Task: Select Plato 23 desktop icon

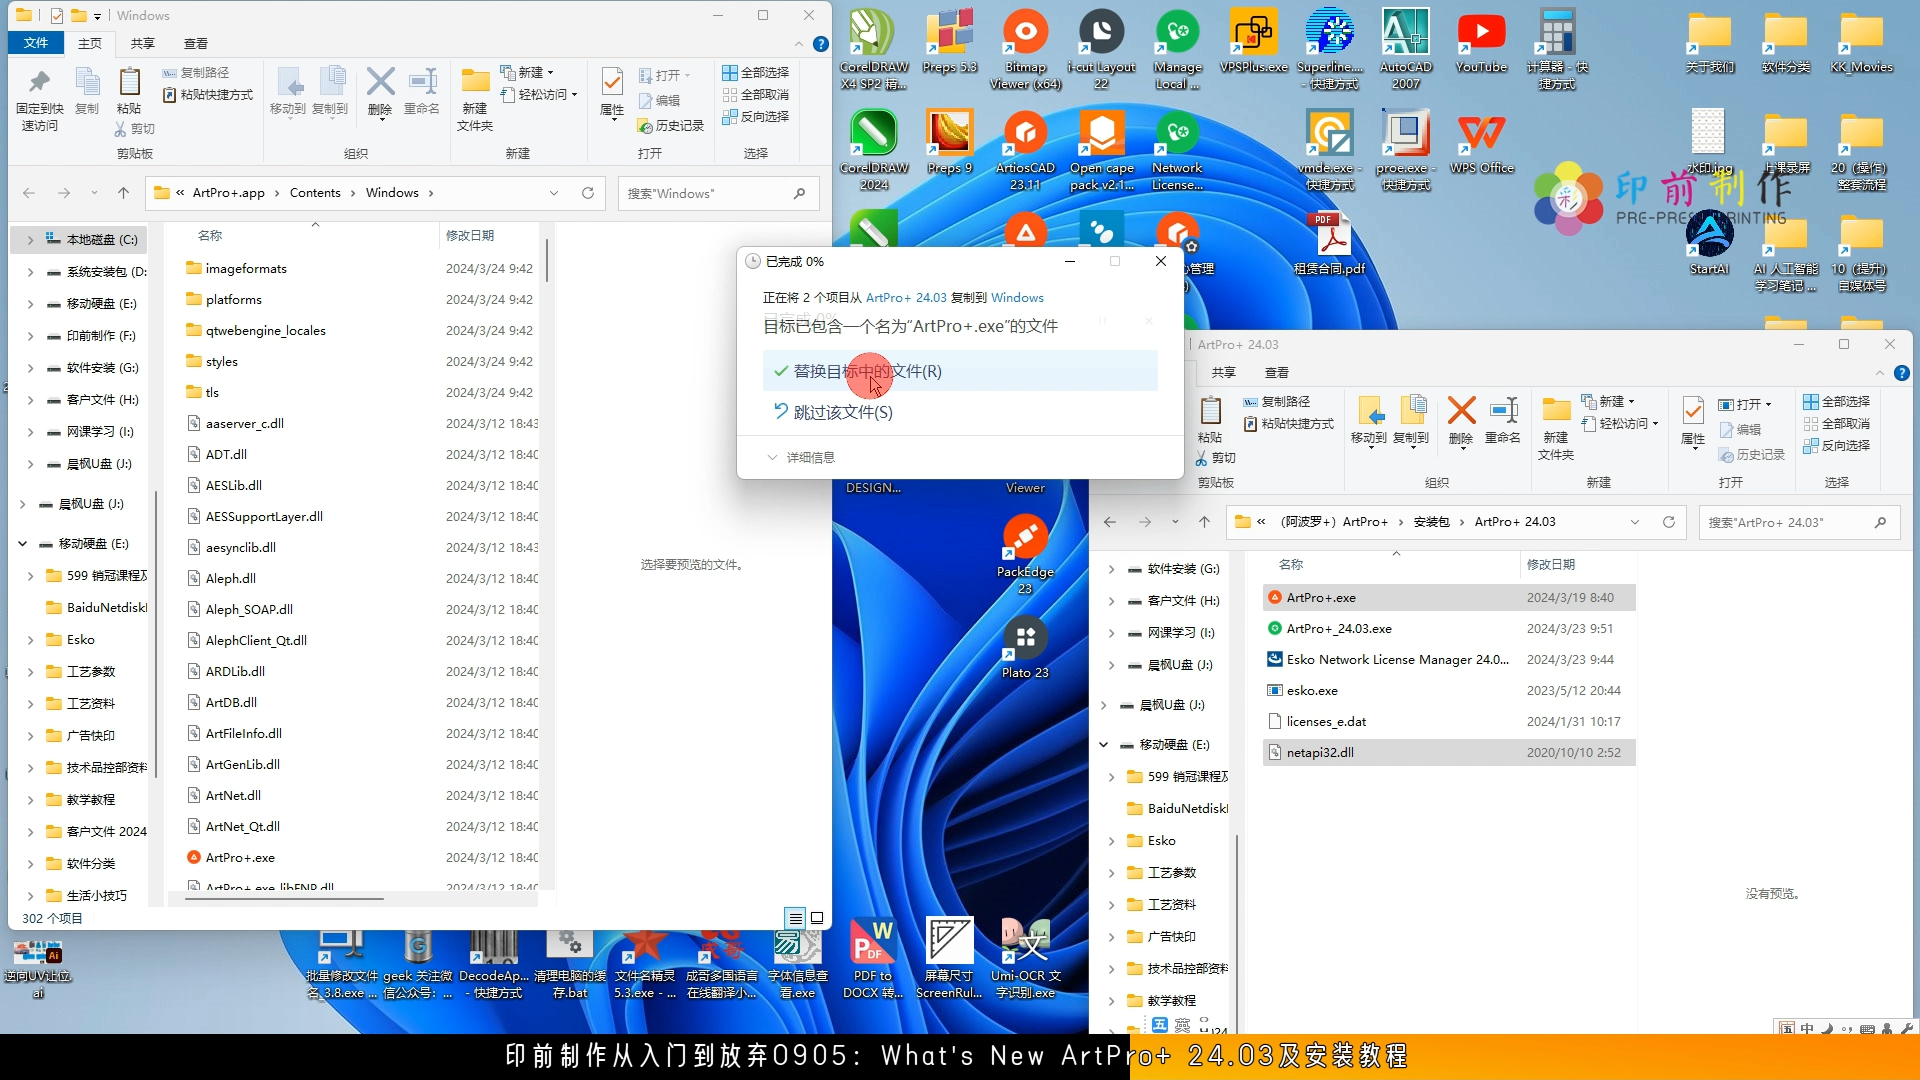Action: coord(1025,647)
